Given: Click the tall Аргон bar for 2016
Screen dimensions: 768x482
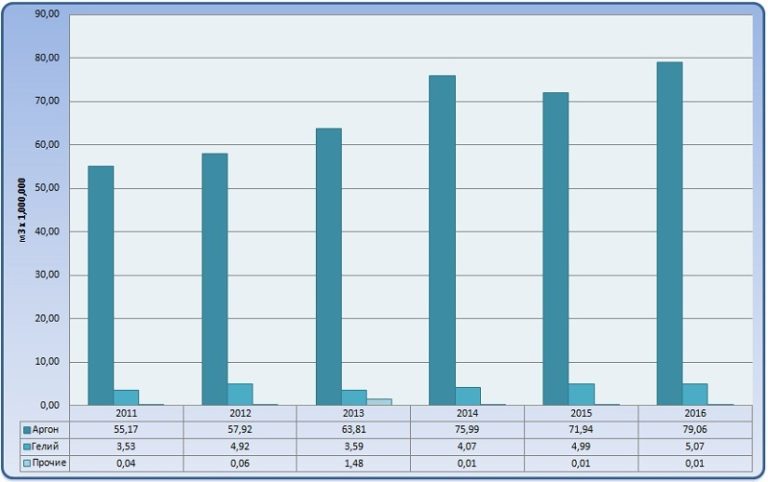Looking at the screenshot, I should (670, 234).
